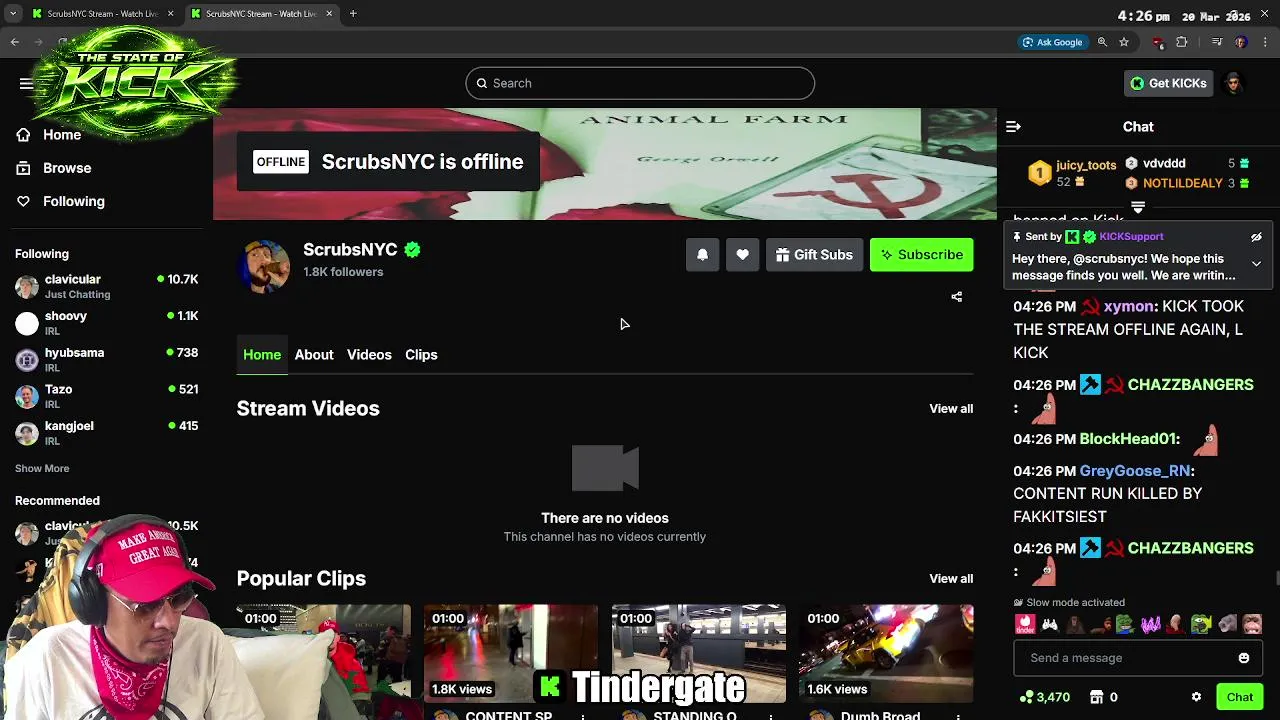Click BlockHead01 username in chat
This screenshot has height=720, width=1280.
[x=1128, y=439]
